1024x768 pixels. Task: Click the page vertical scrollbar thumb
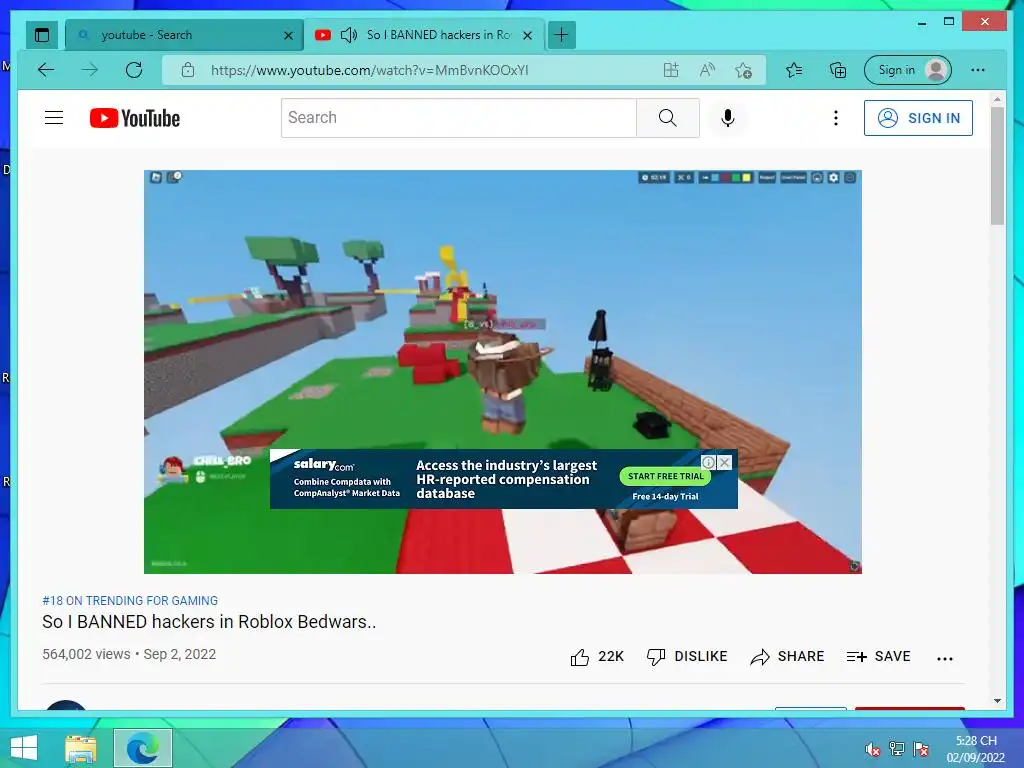click(x=997, y=166)
